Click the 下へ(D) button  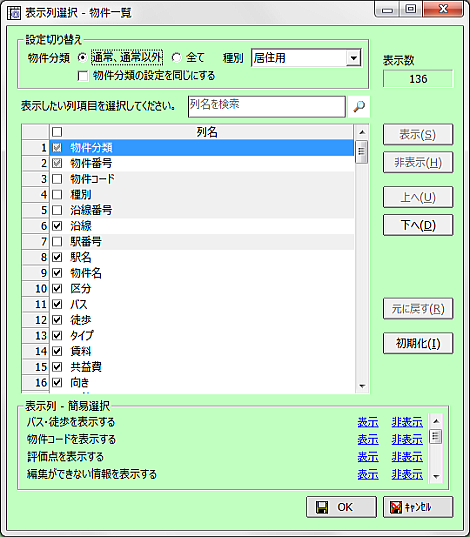(418, 225)
